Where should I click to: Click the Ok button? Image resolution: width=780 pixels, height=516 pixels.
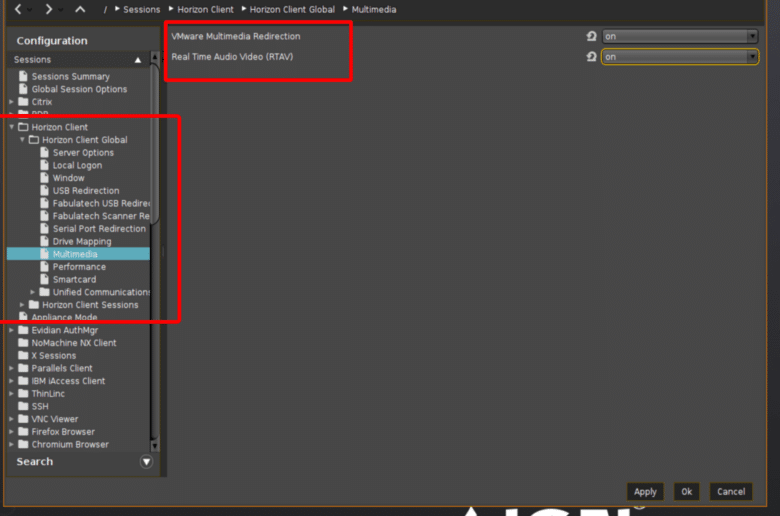(686, 492)
